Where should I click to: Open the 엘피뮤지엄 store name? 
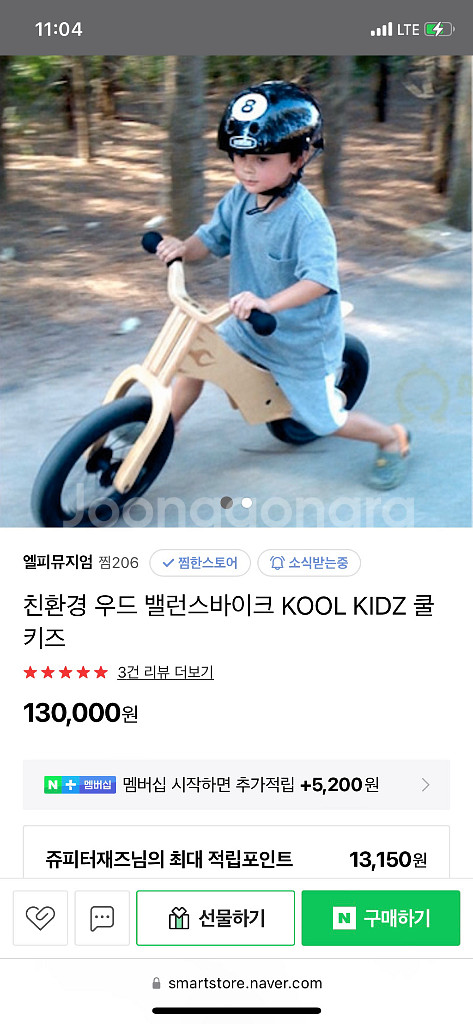pyautogui.click(x=57, y=562)
